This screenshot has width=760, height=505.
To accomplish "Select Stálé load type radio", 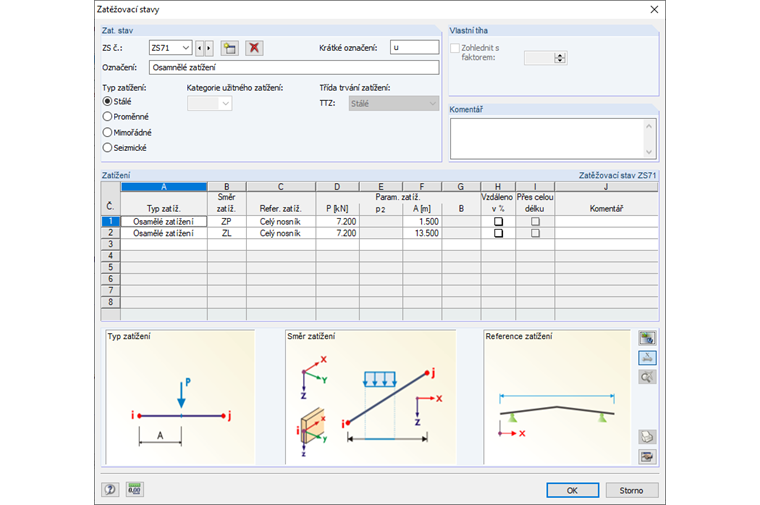I will [x=107, y=101].
